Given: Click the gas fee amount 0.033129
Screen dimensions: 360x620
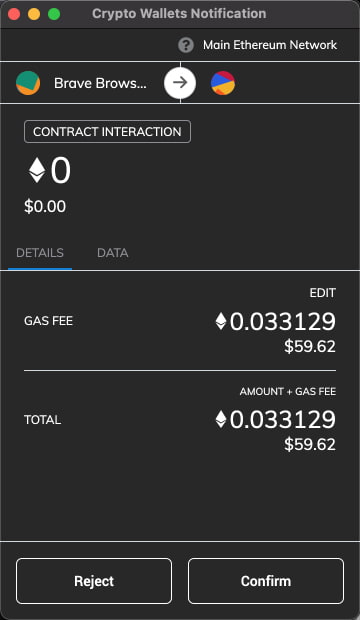Looking at the screenshot, I should [x=282, y=321].
